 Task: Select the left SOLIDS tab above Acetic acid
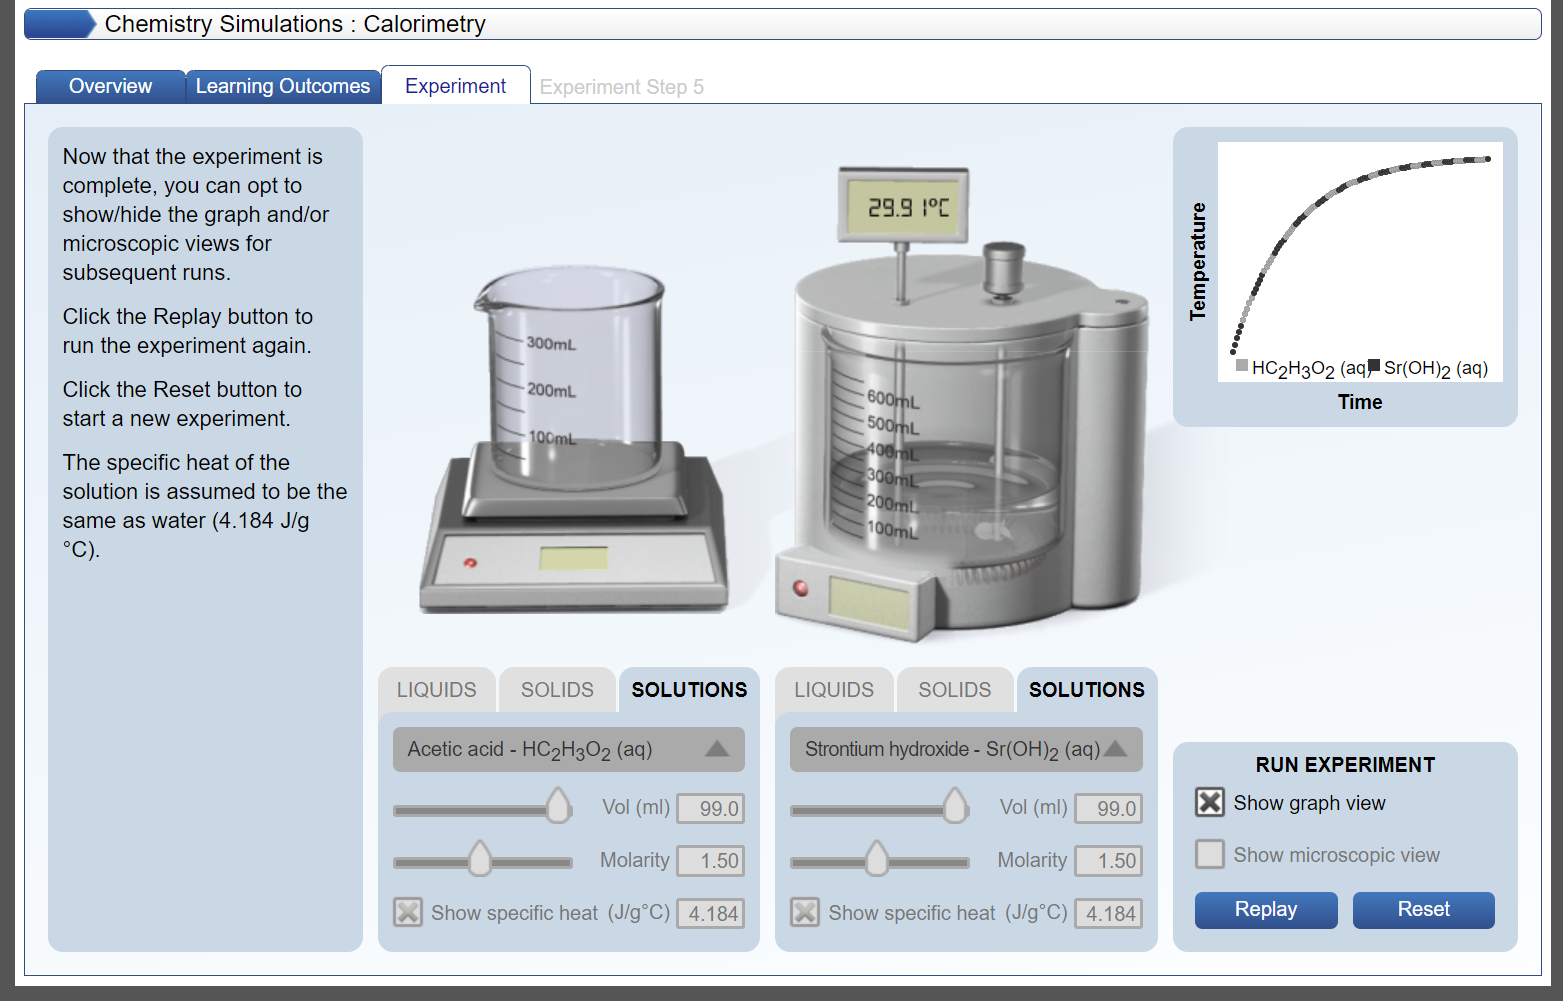coord(557,690)
